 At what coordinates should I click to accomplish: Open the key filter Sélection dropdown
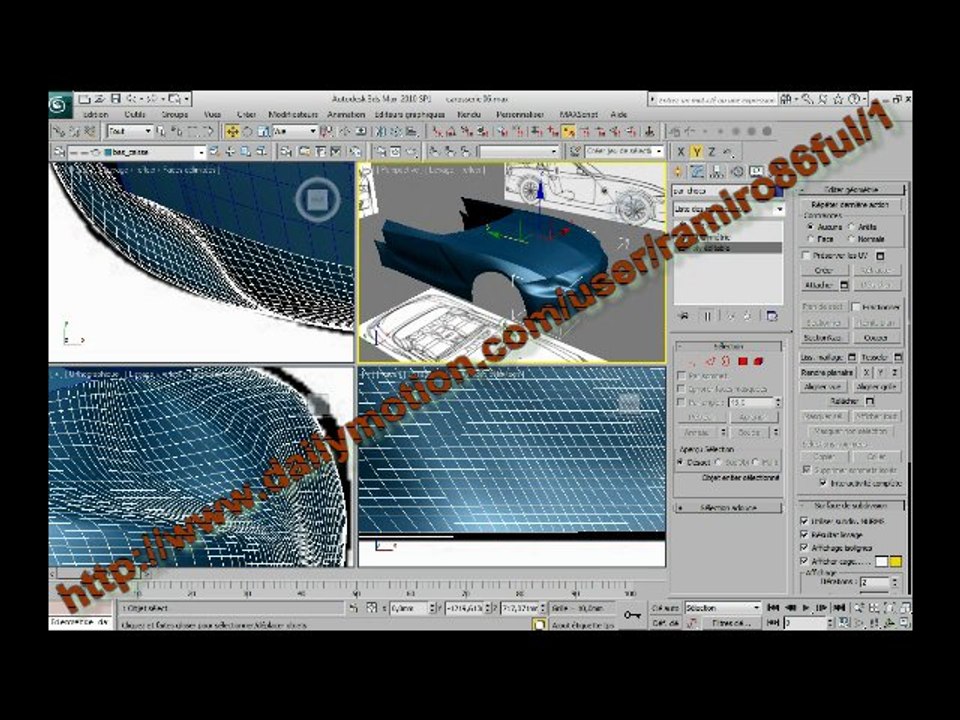point(722,608)
